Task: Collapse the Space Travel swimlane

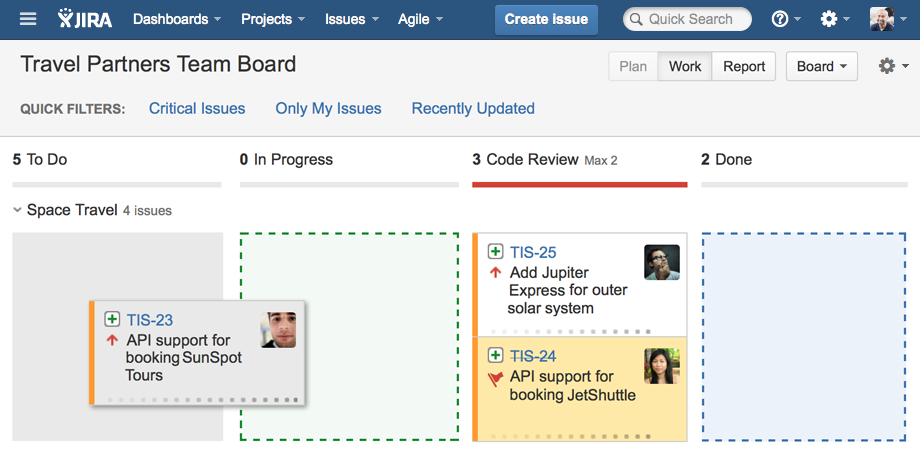Action: click(18, 210)
